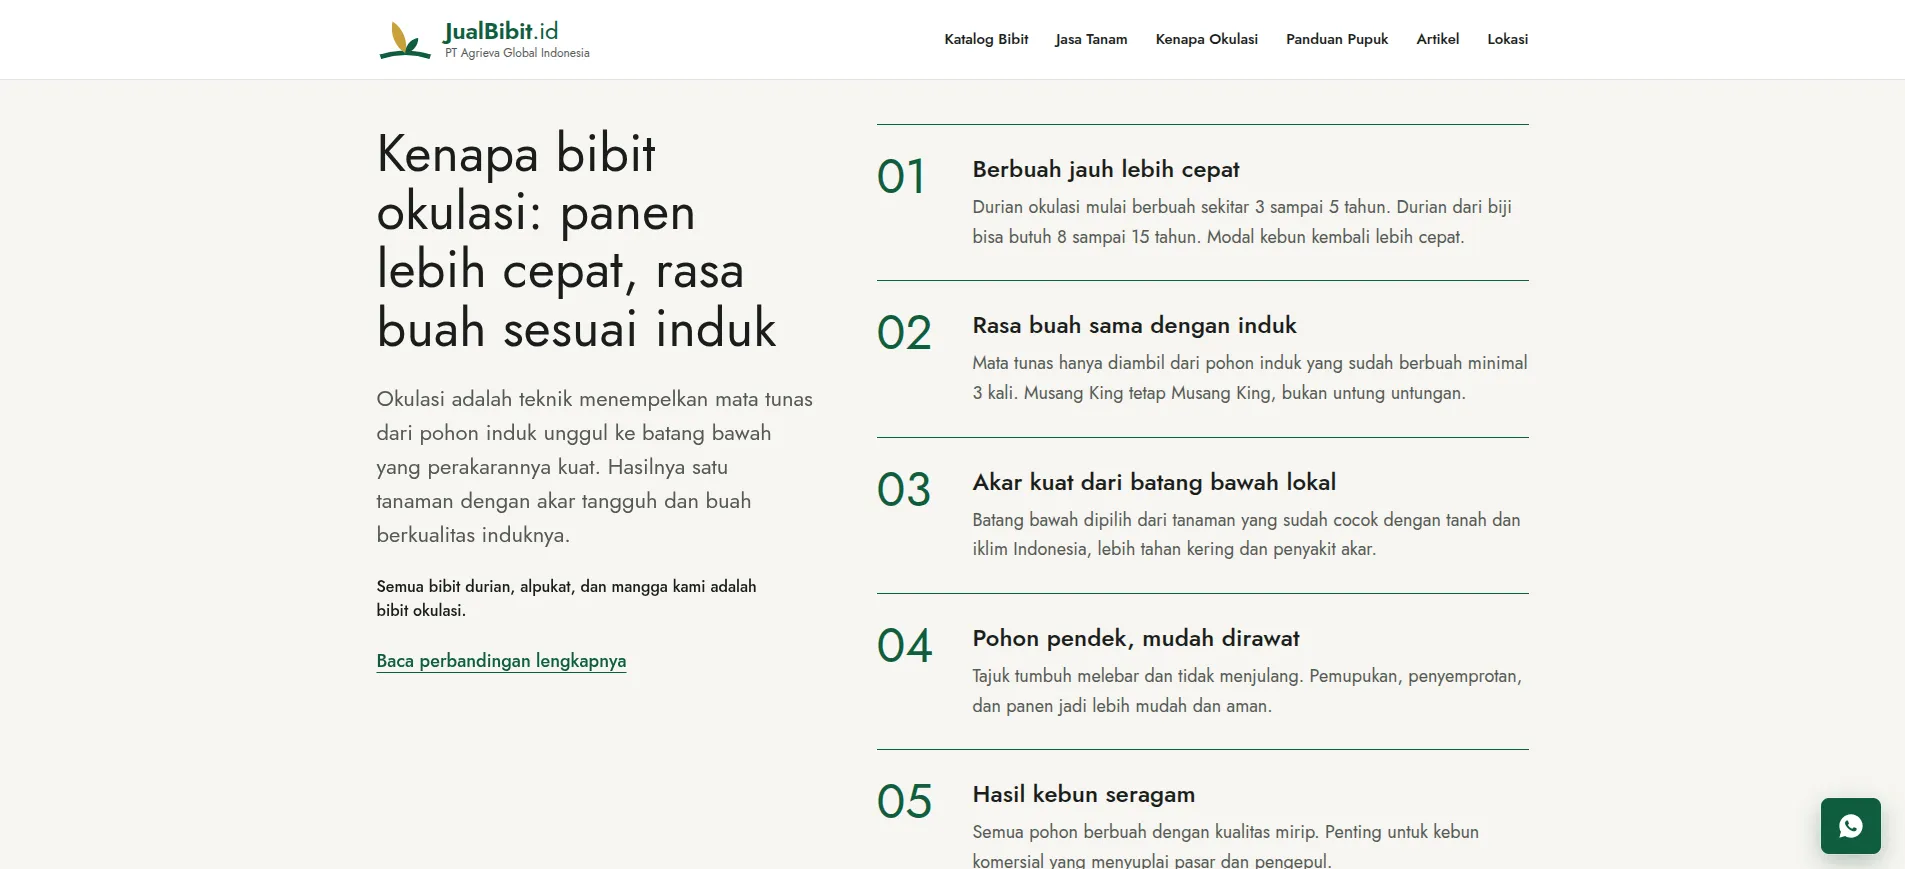Click the number 05 label
The height and width of the screenshot is (869, 1905).
coord(904,802)
